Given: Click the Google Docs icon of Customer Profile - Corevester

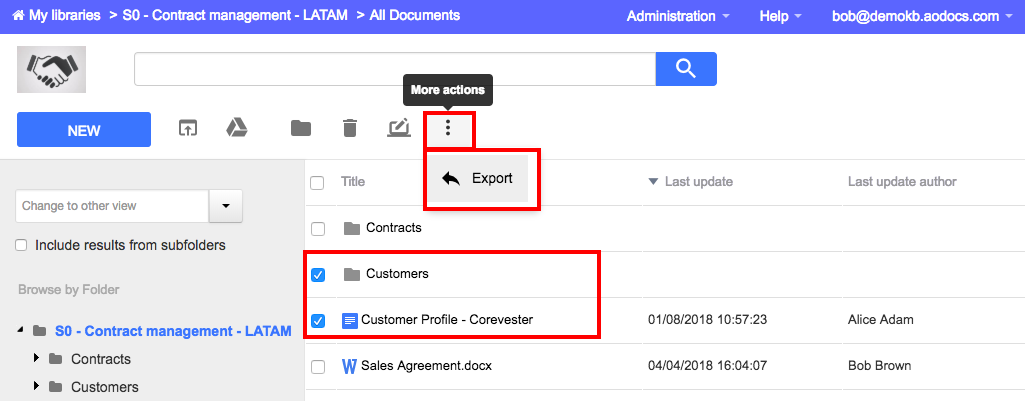Looking at the screenshot, I should 350,321.
